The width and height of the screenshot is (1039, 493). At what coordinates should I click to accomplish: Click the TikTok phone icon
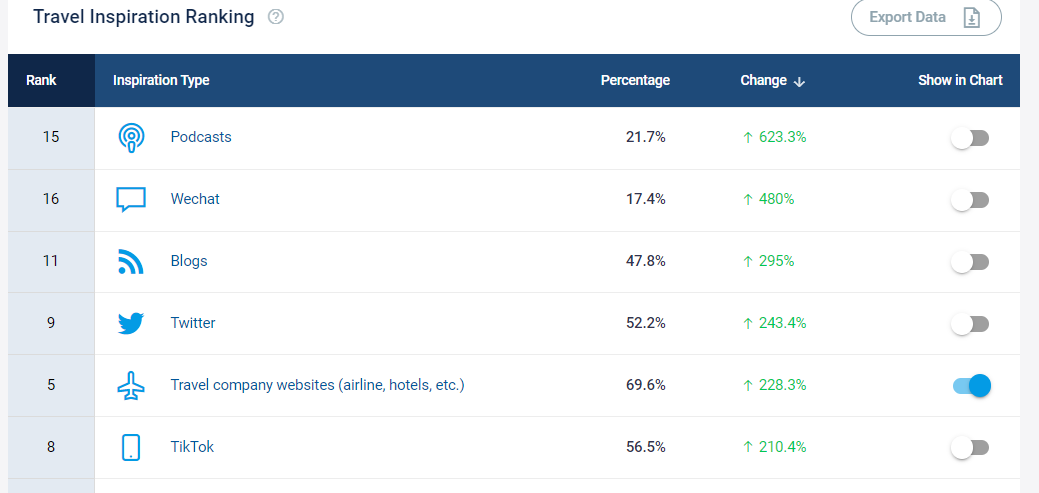(x=131, y=447)
